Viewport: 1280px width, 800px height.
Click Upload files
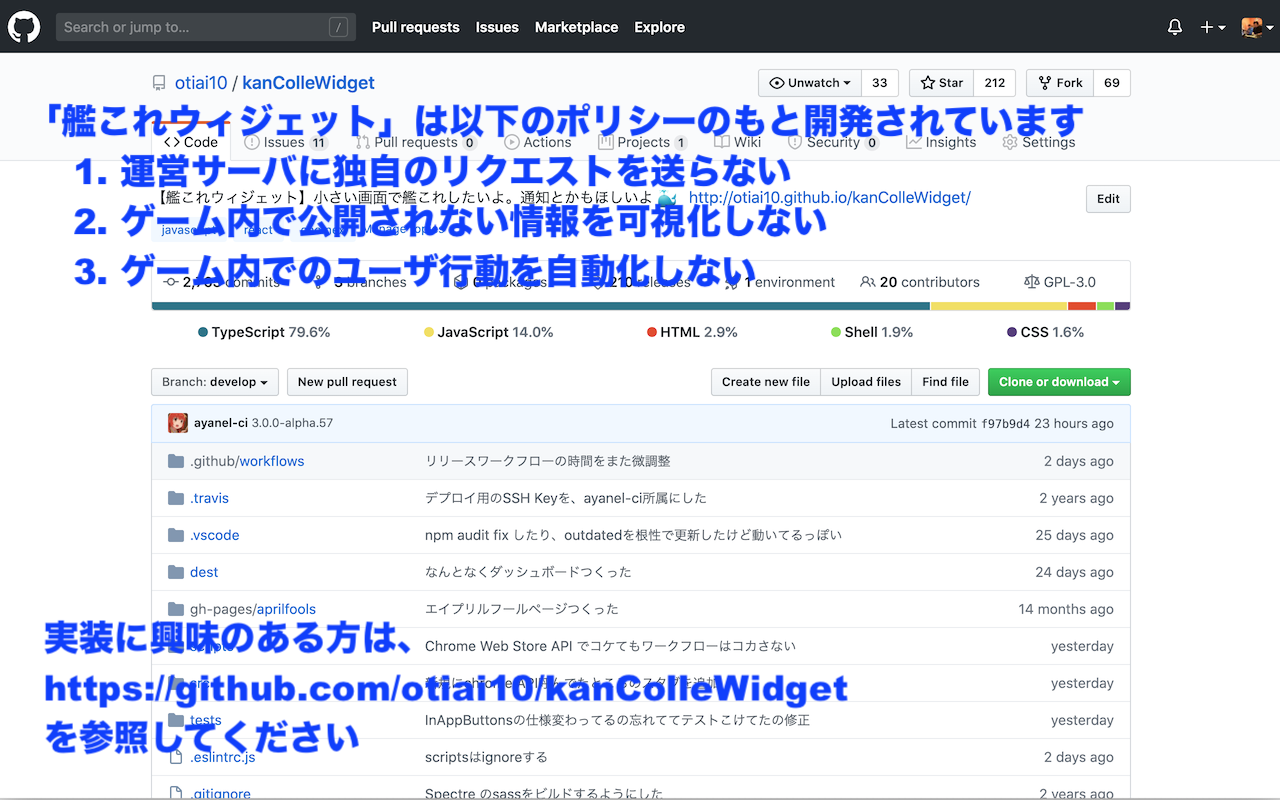pos(866,382)
